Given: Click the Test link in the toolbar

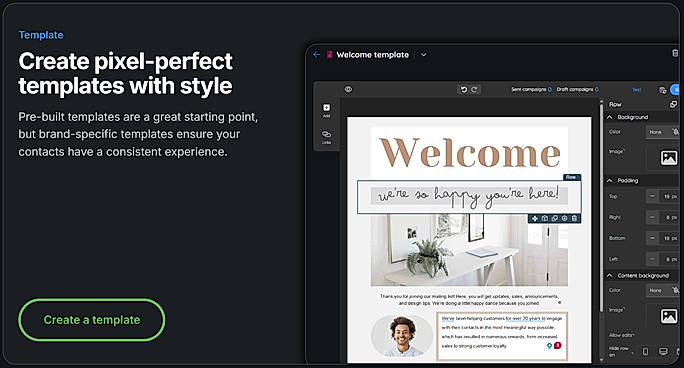Looking at the screenshot, I should (637, 90).
